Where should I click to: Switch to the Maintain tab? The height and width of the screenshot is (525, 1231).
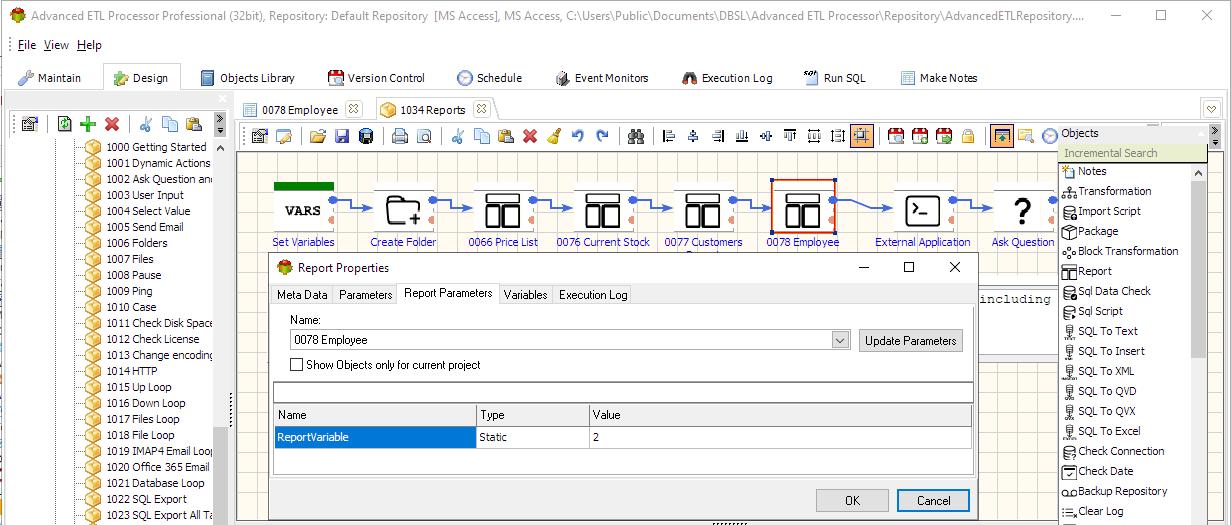point(50,78)
